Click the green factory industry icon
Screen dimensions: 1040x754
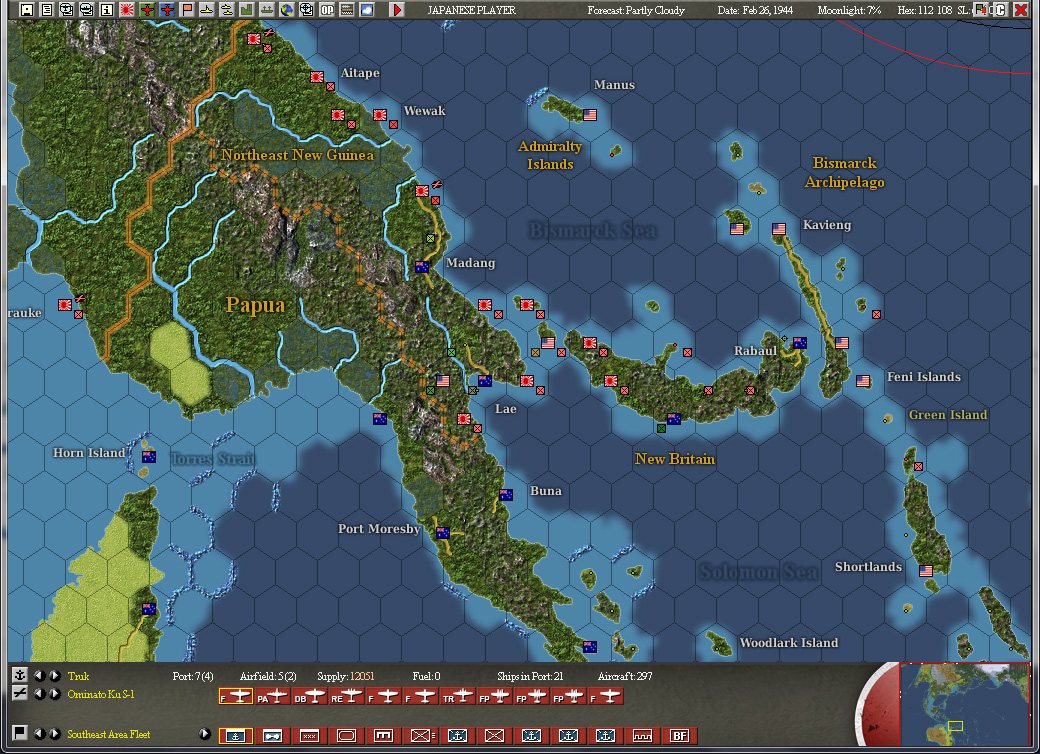247,10
